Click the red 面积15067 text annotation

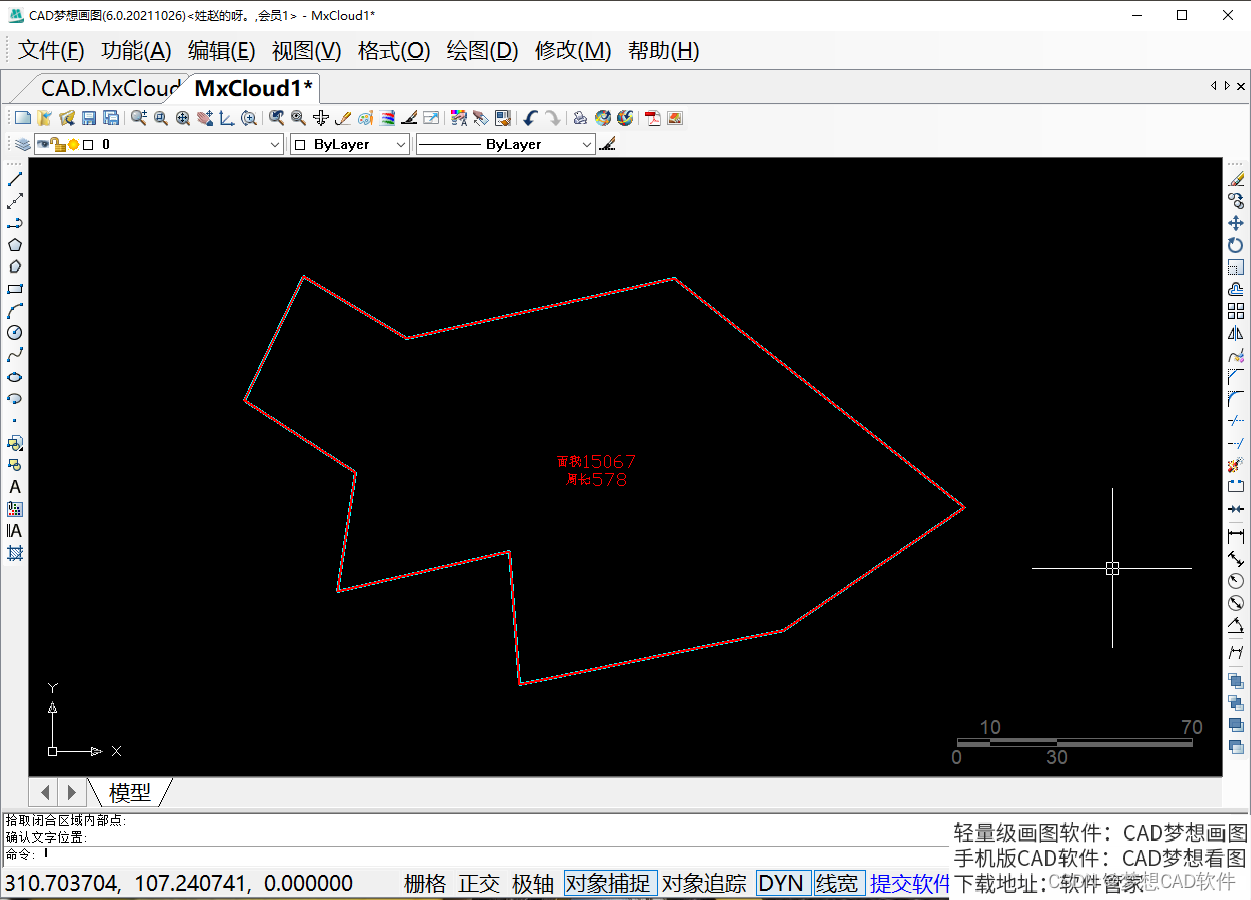tap(597, 461)
